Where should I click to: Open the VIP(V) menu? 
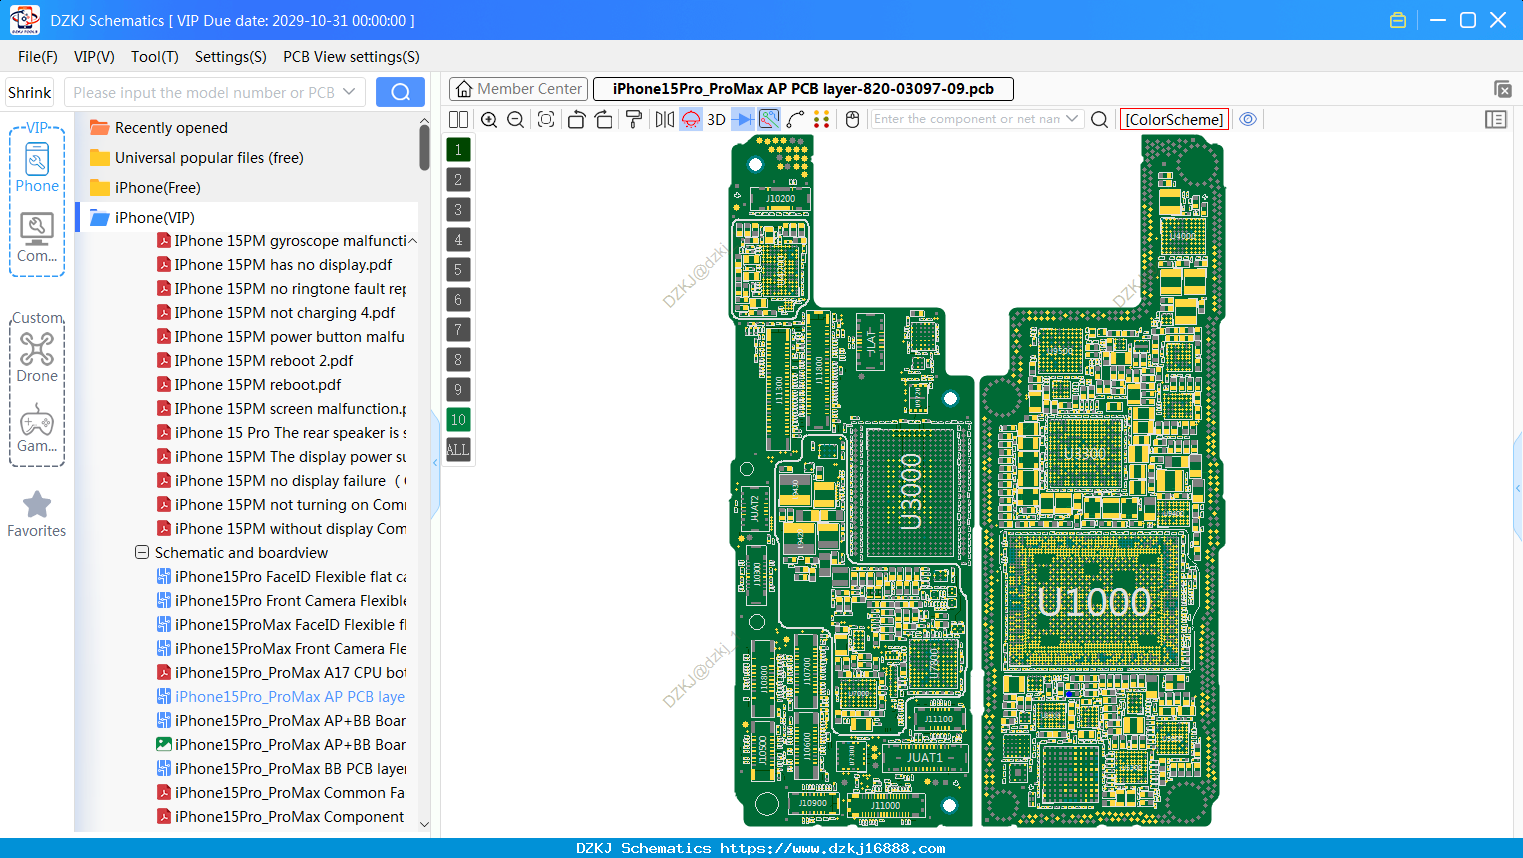coord(94,57)
